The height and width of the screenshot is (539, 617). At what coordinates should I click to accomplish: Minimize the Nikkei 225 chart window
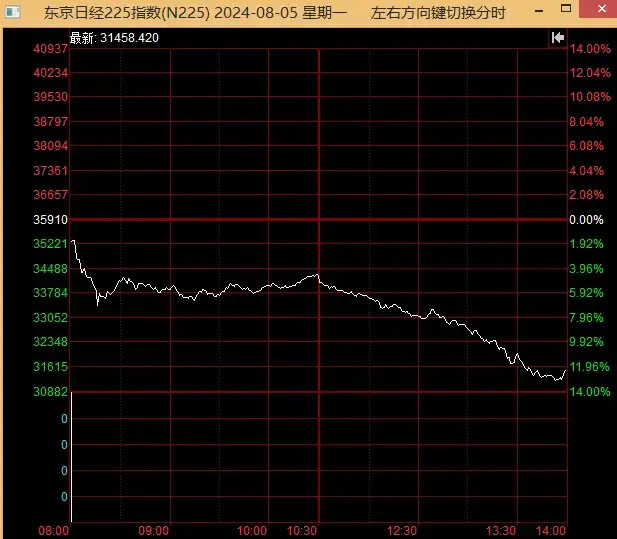[x=539, y=11]
